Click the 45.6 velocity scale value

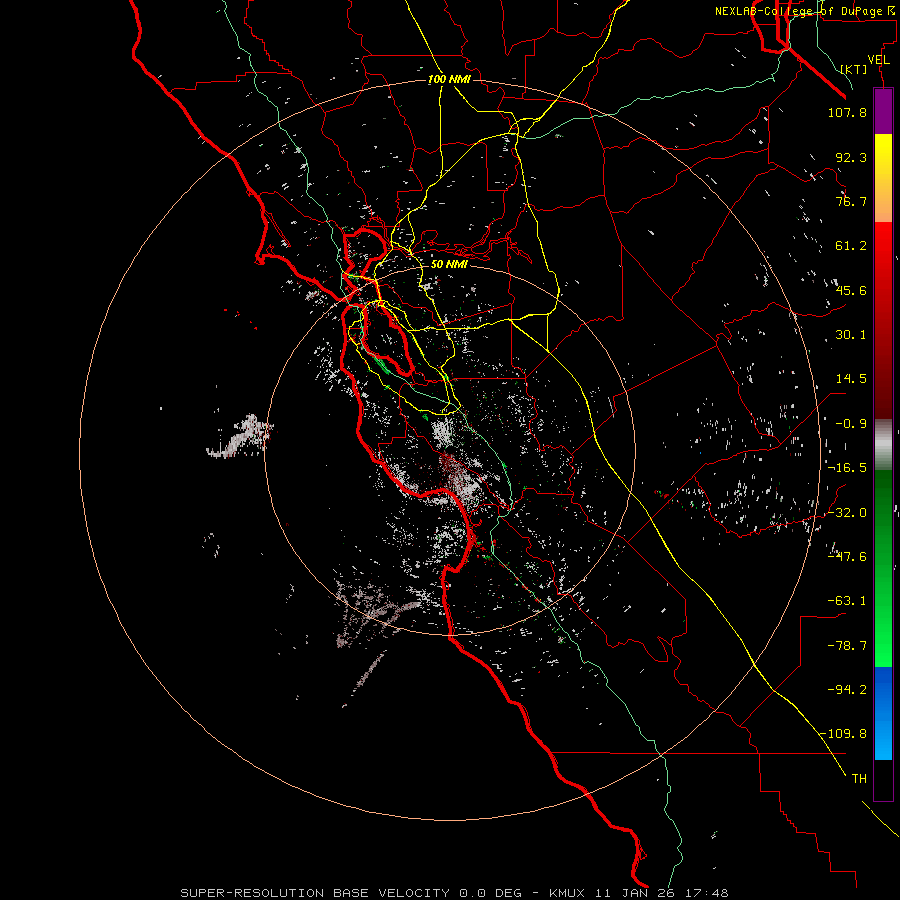coord(851,290)
